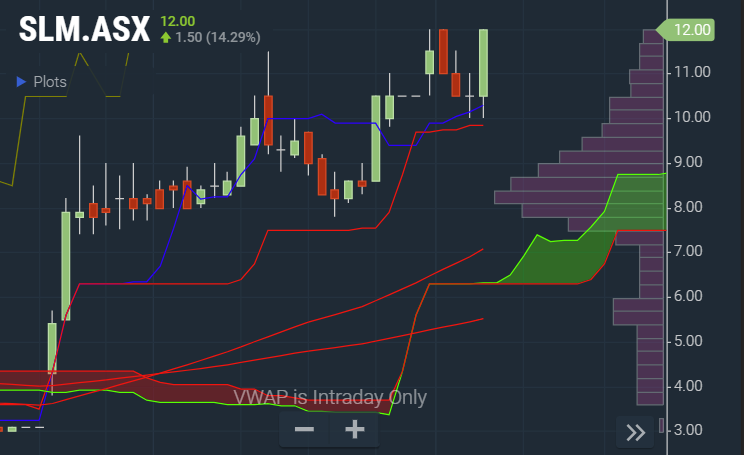This screenshot has width=744, height=455.
Task: Click the 11.00 price axis label
Action: click(x=692, y=72)
